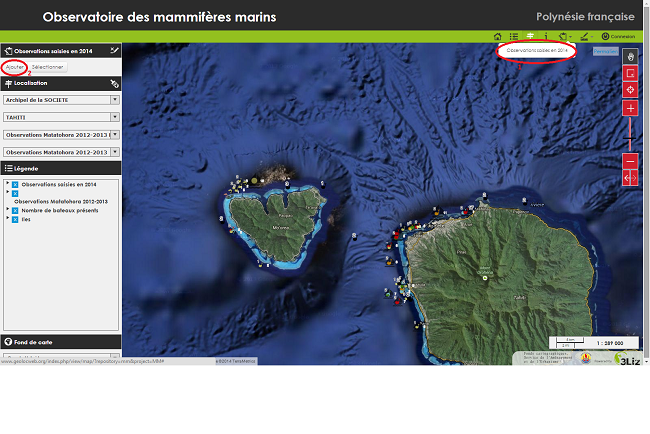The image size is (650, 434).
Task: Click the home icon in green toolbar
Action: coord(496,36)
